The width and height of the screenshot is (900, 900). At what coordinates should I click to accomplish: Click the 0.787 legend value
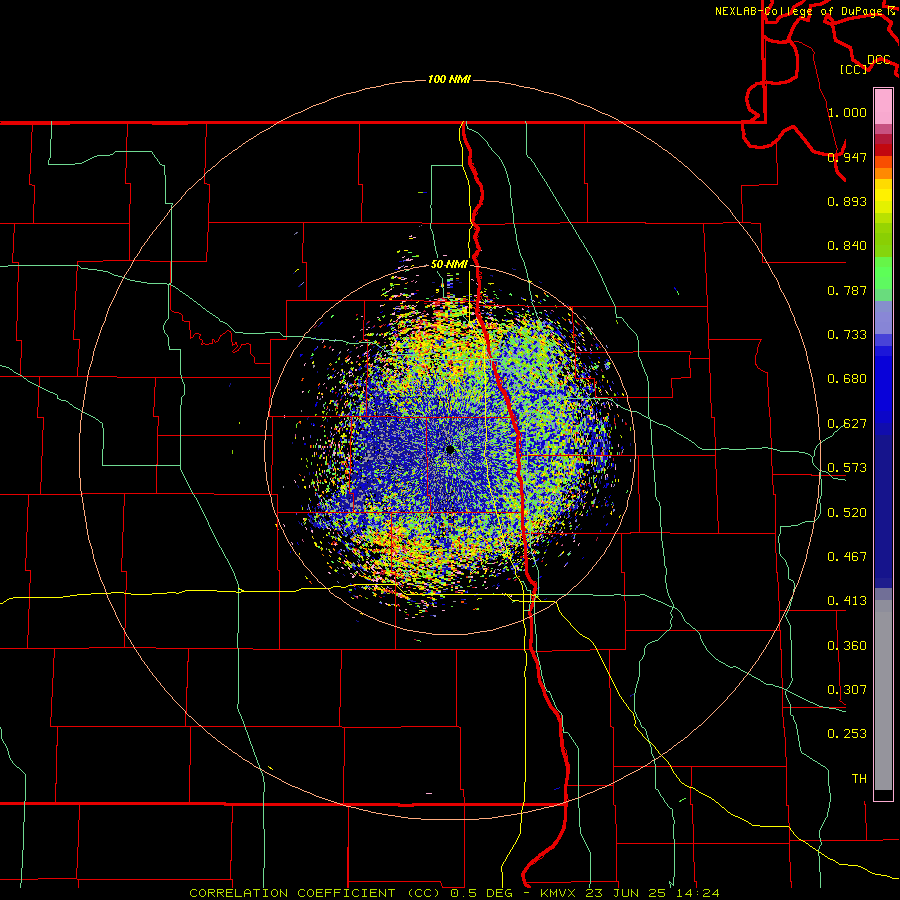847,290
